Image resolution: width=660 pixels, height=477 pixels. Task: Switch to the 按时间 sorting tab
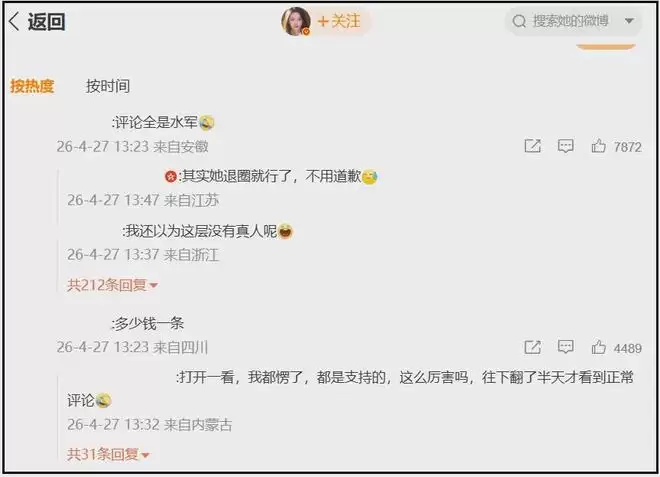[108, 86]
